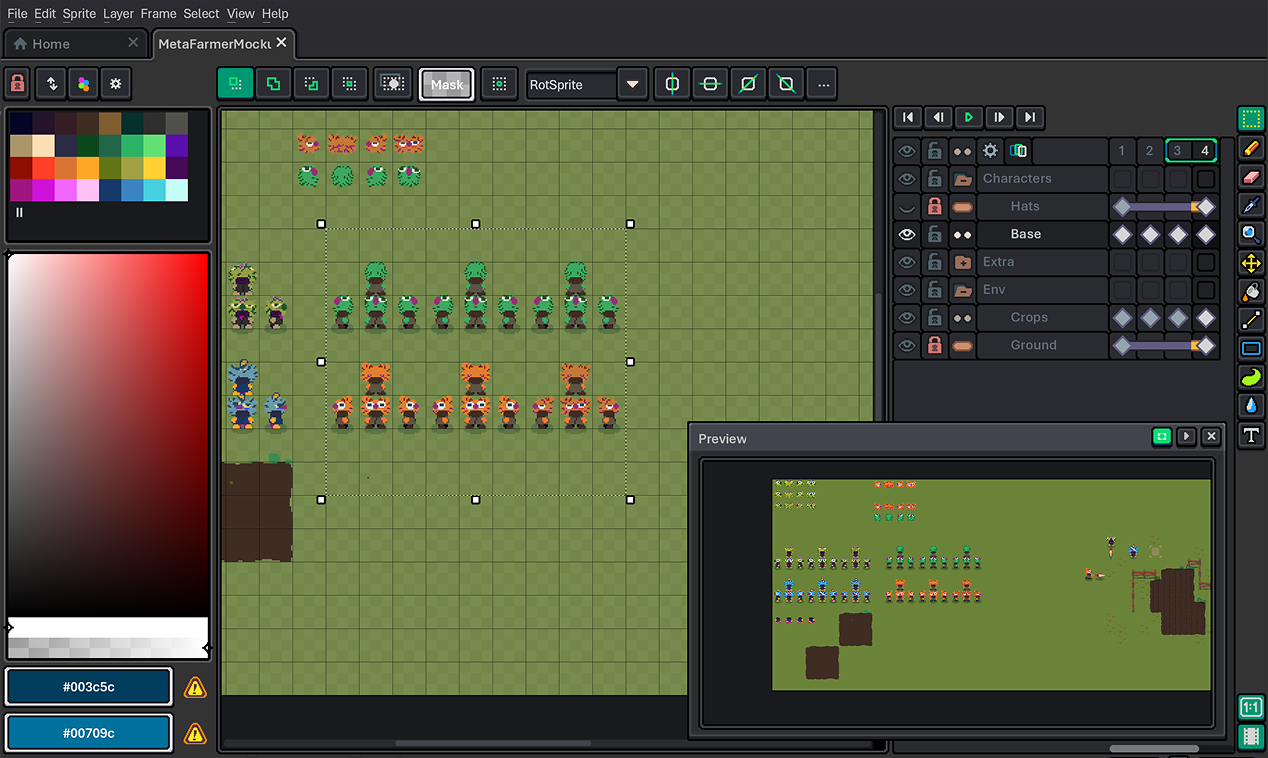Collapse the Characters layer group
This screenshot has height=758, width=1268.
[963, 179]
